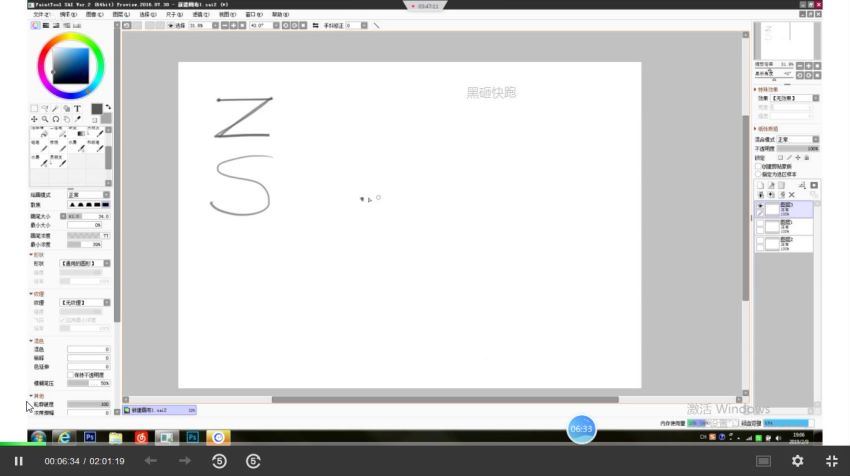This screenshot has height=476, width=850.
Task: Create a new layer folder
Action: pyautogui.click(x=781, y=185)
